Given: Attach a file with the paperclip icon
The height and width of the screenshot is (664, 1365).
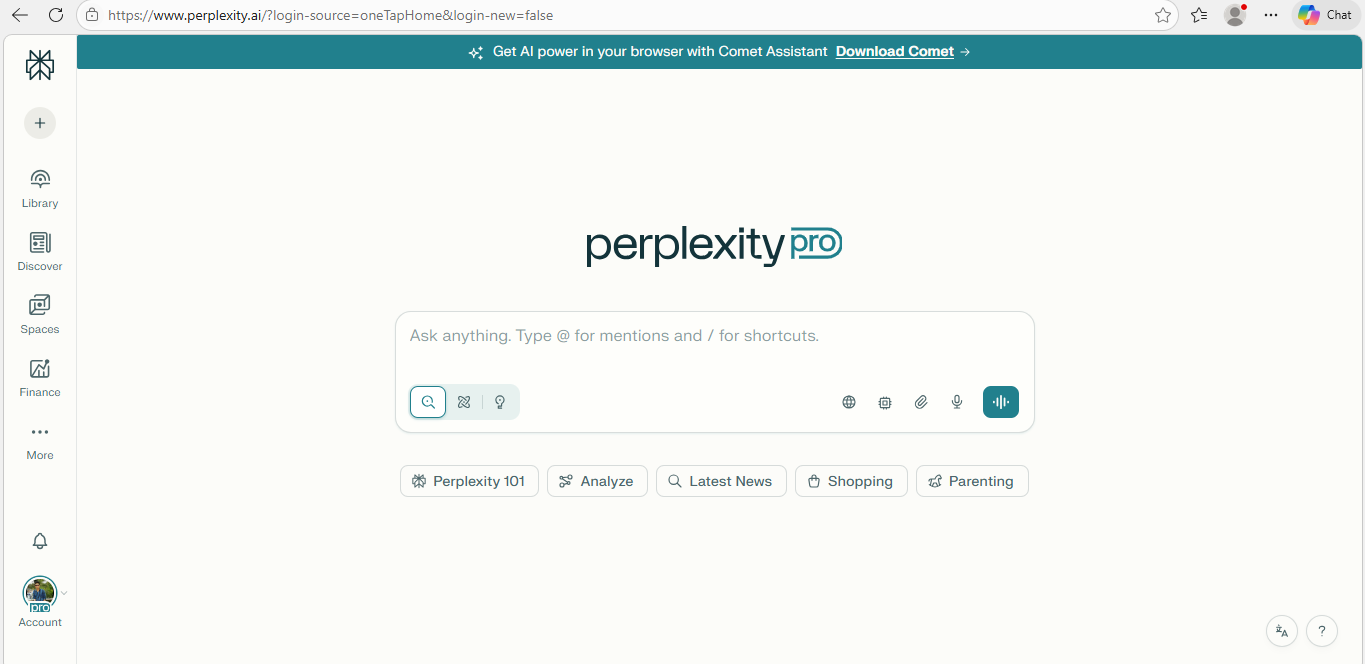Looking at the screenshot, I should click(x=921, y=401).
